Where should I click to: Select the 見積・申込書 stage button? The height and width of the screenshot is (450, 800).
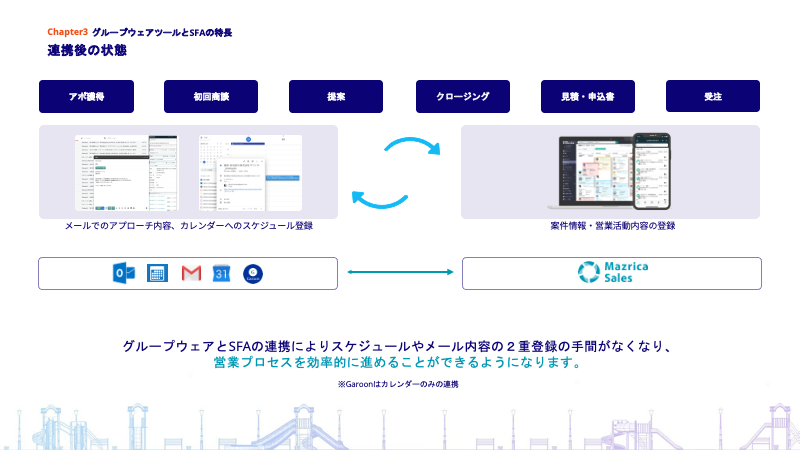[x=588, y=96]
